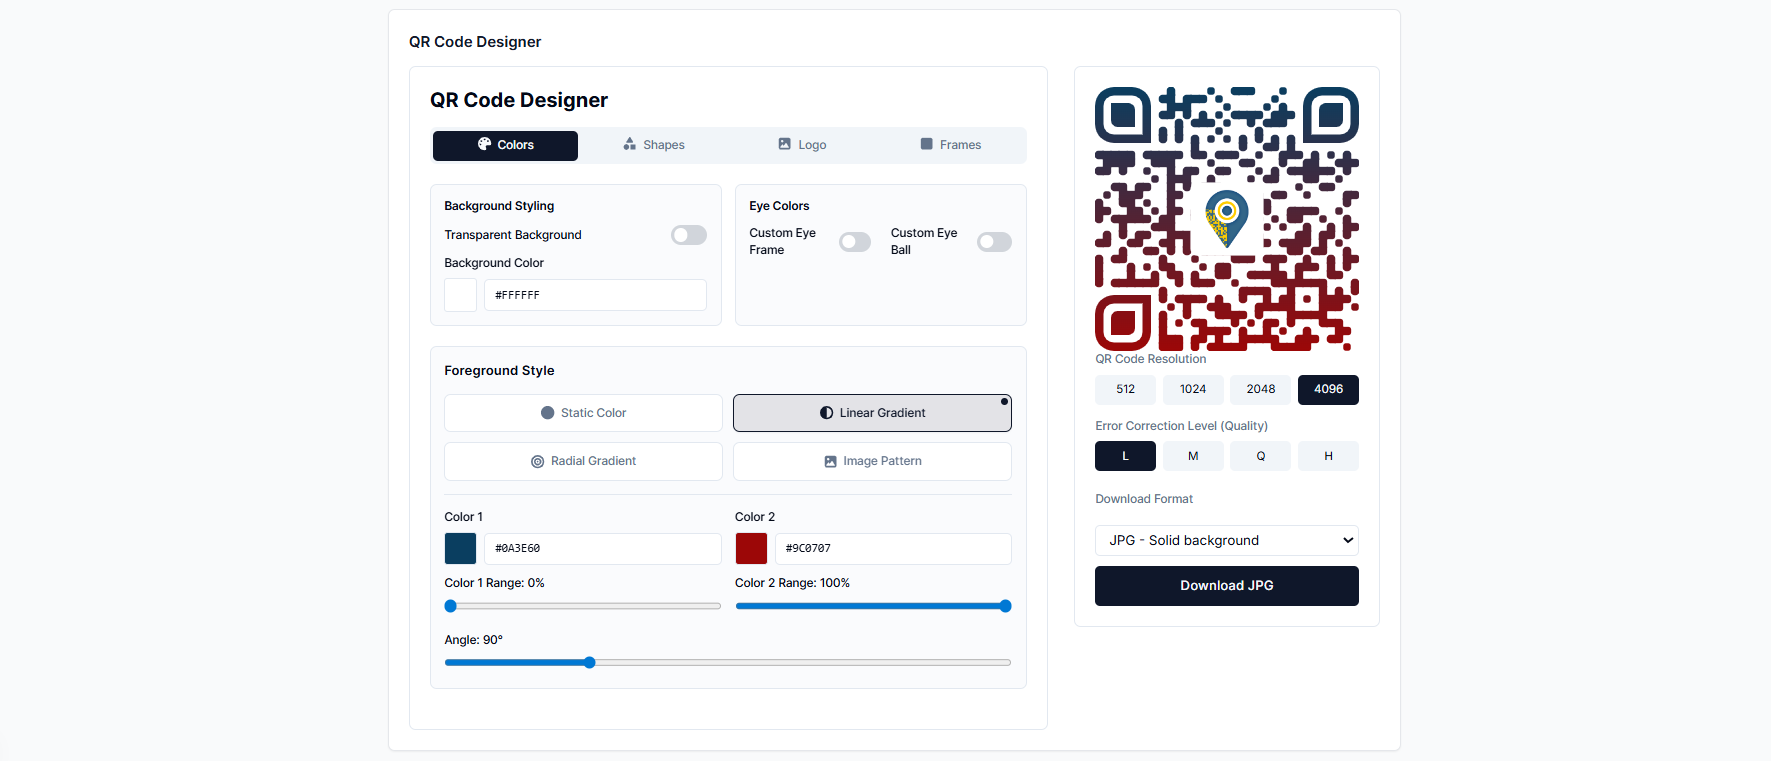Image resolution: width=1771 pixels, height=761 pixels.
Task: Switch to the Shapes tab
Action: coord(653,145)
